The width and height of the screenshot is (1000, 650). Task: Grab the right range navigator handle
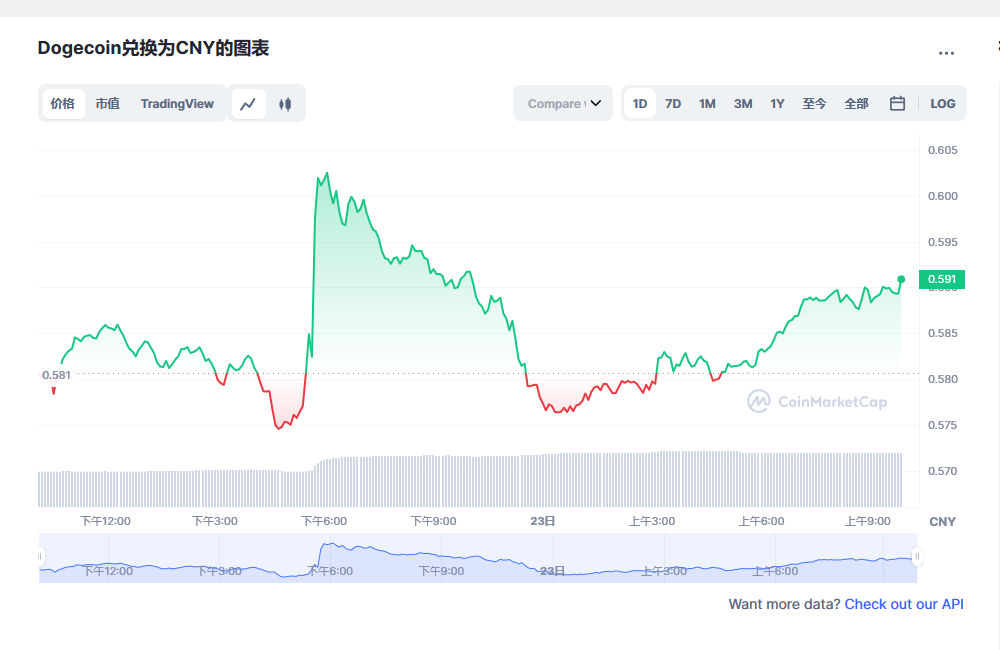(x=917, y=557)
